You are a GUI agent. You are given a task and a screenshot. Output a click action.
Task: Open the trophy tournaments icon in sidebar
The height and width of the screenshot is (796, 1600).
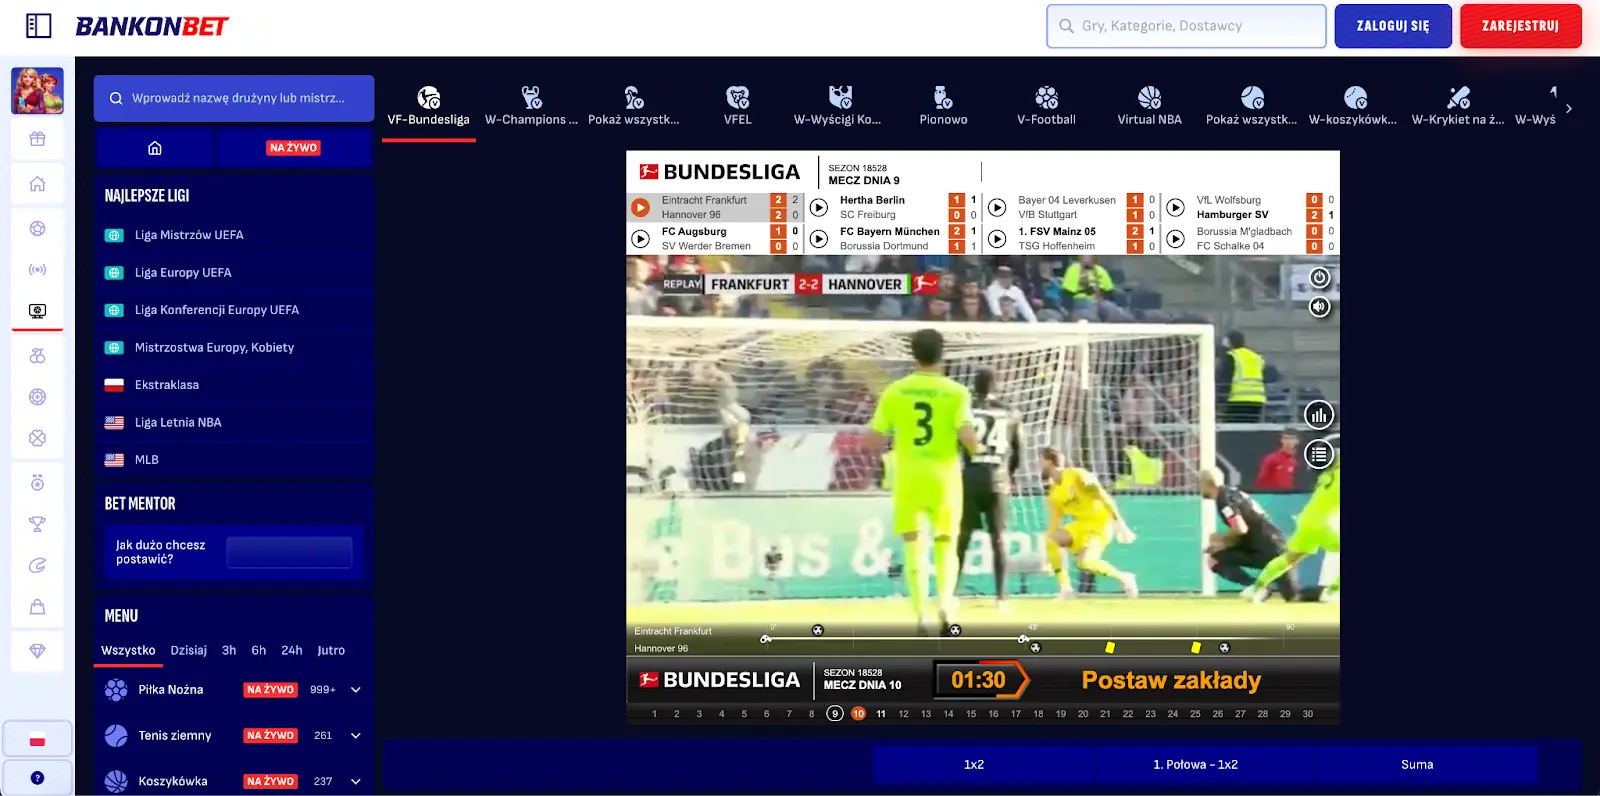coord(37,524)
